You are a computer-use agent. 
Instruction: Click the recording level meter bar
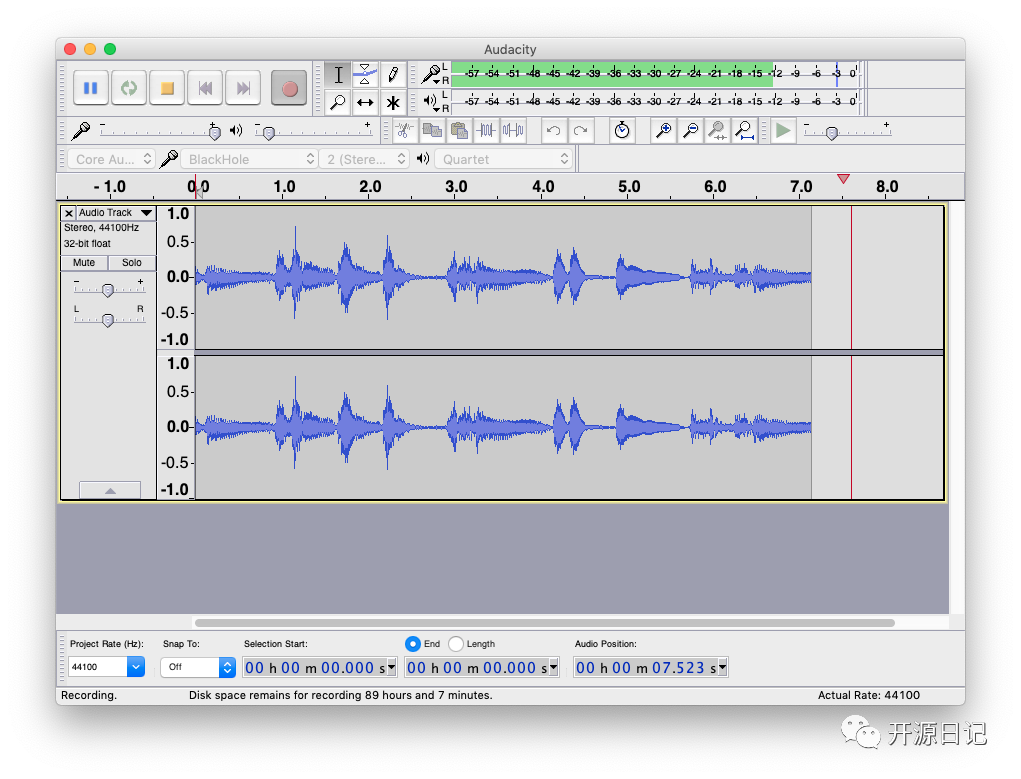(654, 74)
